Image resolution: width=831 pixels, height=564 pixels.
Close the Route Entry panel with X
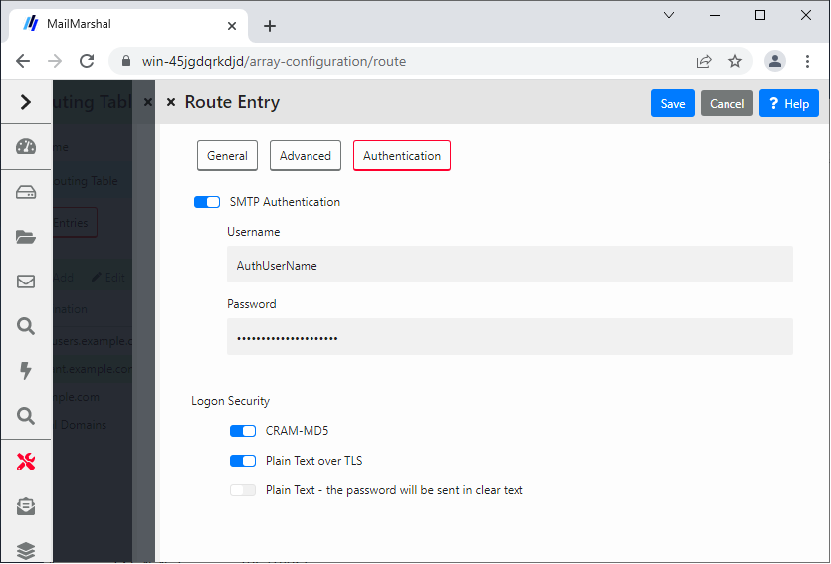pyautogui.click(x=171, y=102)
